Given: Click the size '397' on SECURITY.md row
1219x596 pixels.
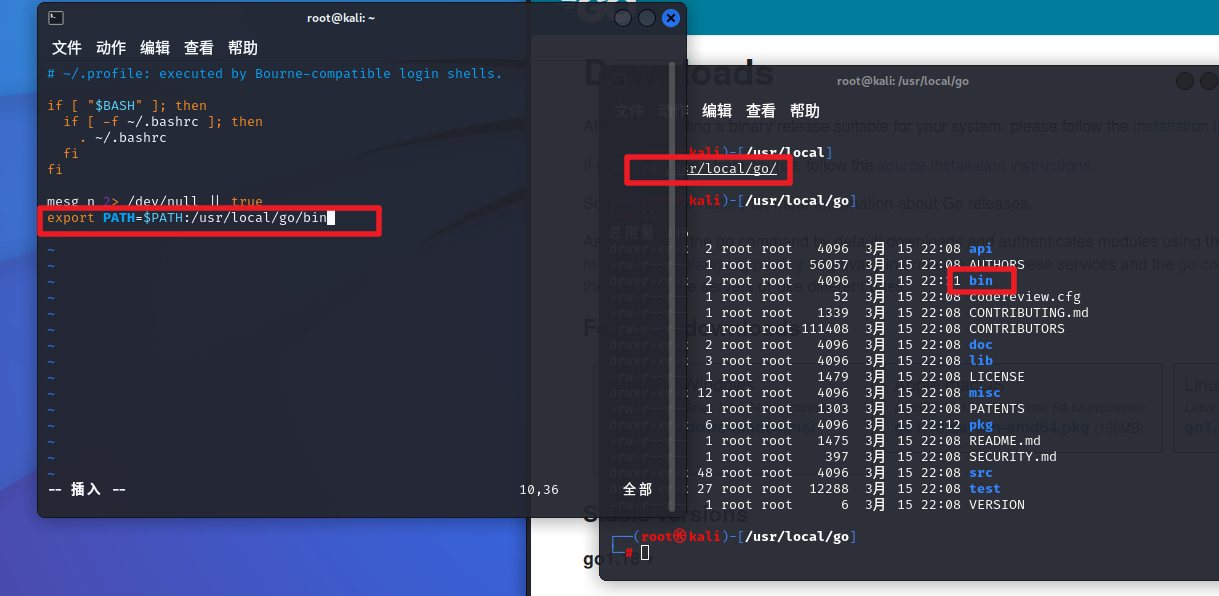Looking at the screenshot, I should point(837,456).
